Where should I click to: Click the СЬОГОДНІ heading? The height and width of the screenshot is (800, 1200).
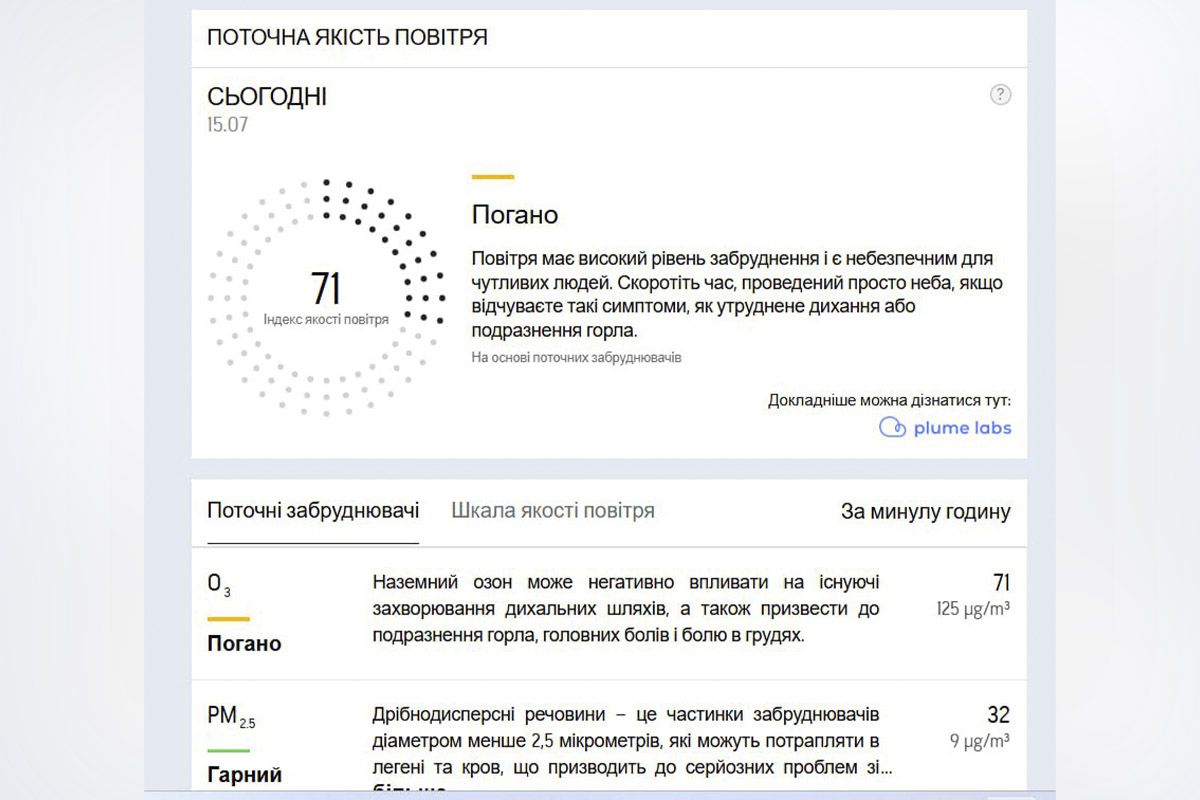266,97
